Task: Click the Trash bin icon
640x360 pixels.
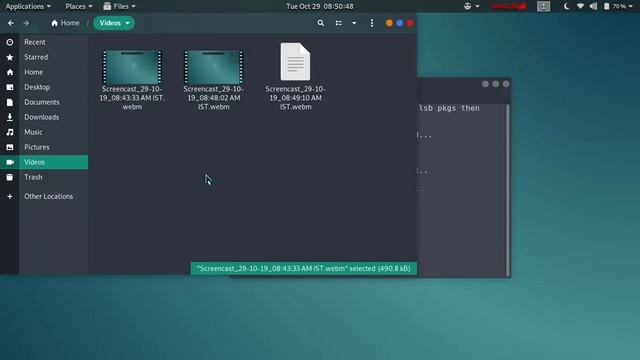Action: 10,177
